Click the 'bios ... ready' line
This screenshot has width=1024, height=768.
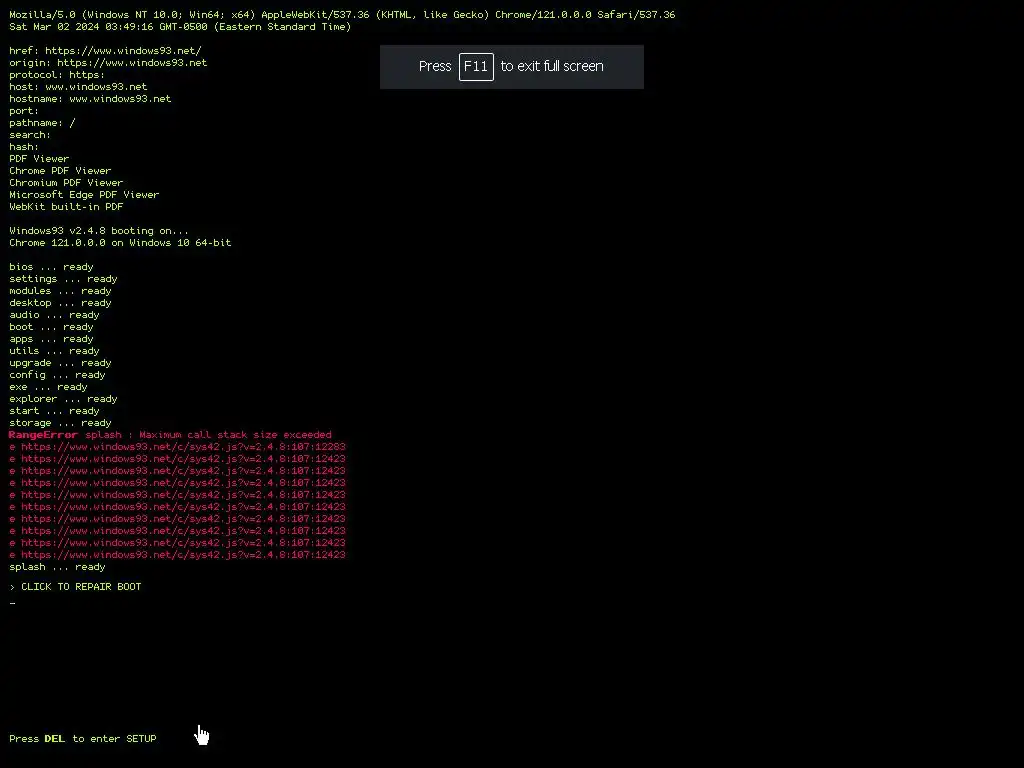tap(51, 266)
